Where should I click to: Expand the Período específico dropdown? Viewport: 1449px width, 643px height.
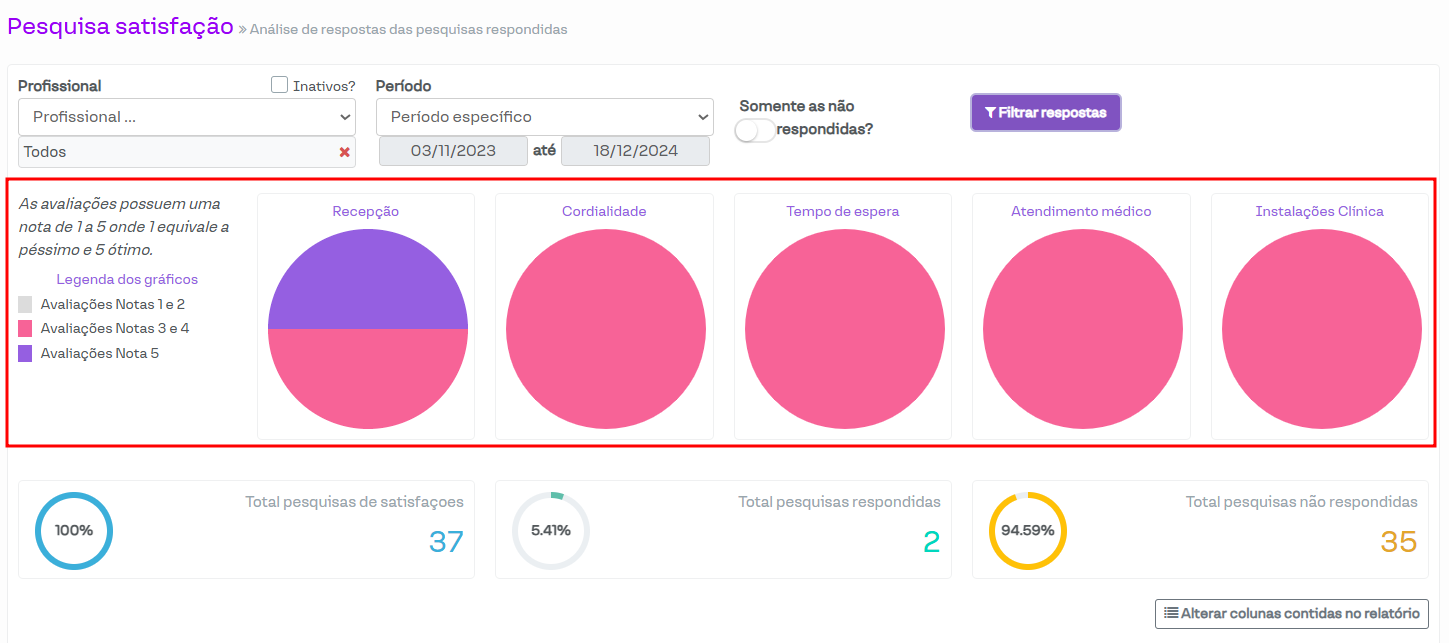point(544,117)
